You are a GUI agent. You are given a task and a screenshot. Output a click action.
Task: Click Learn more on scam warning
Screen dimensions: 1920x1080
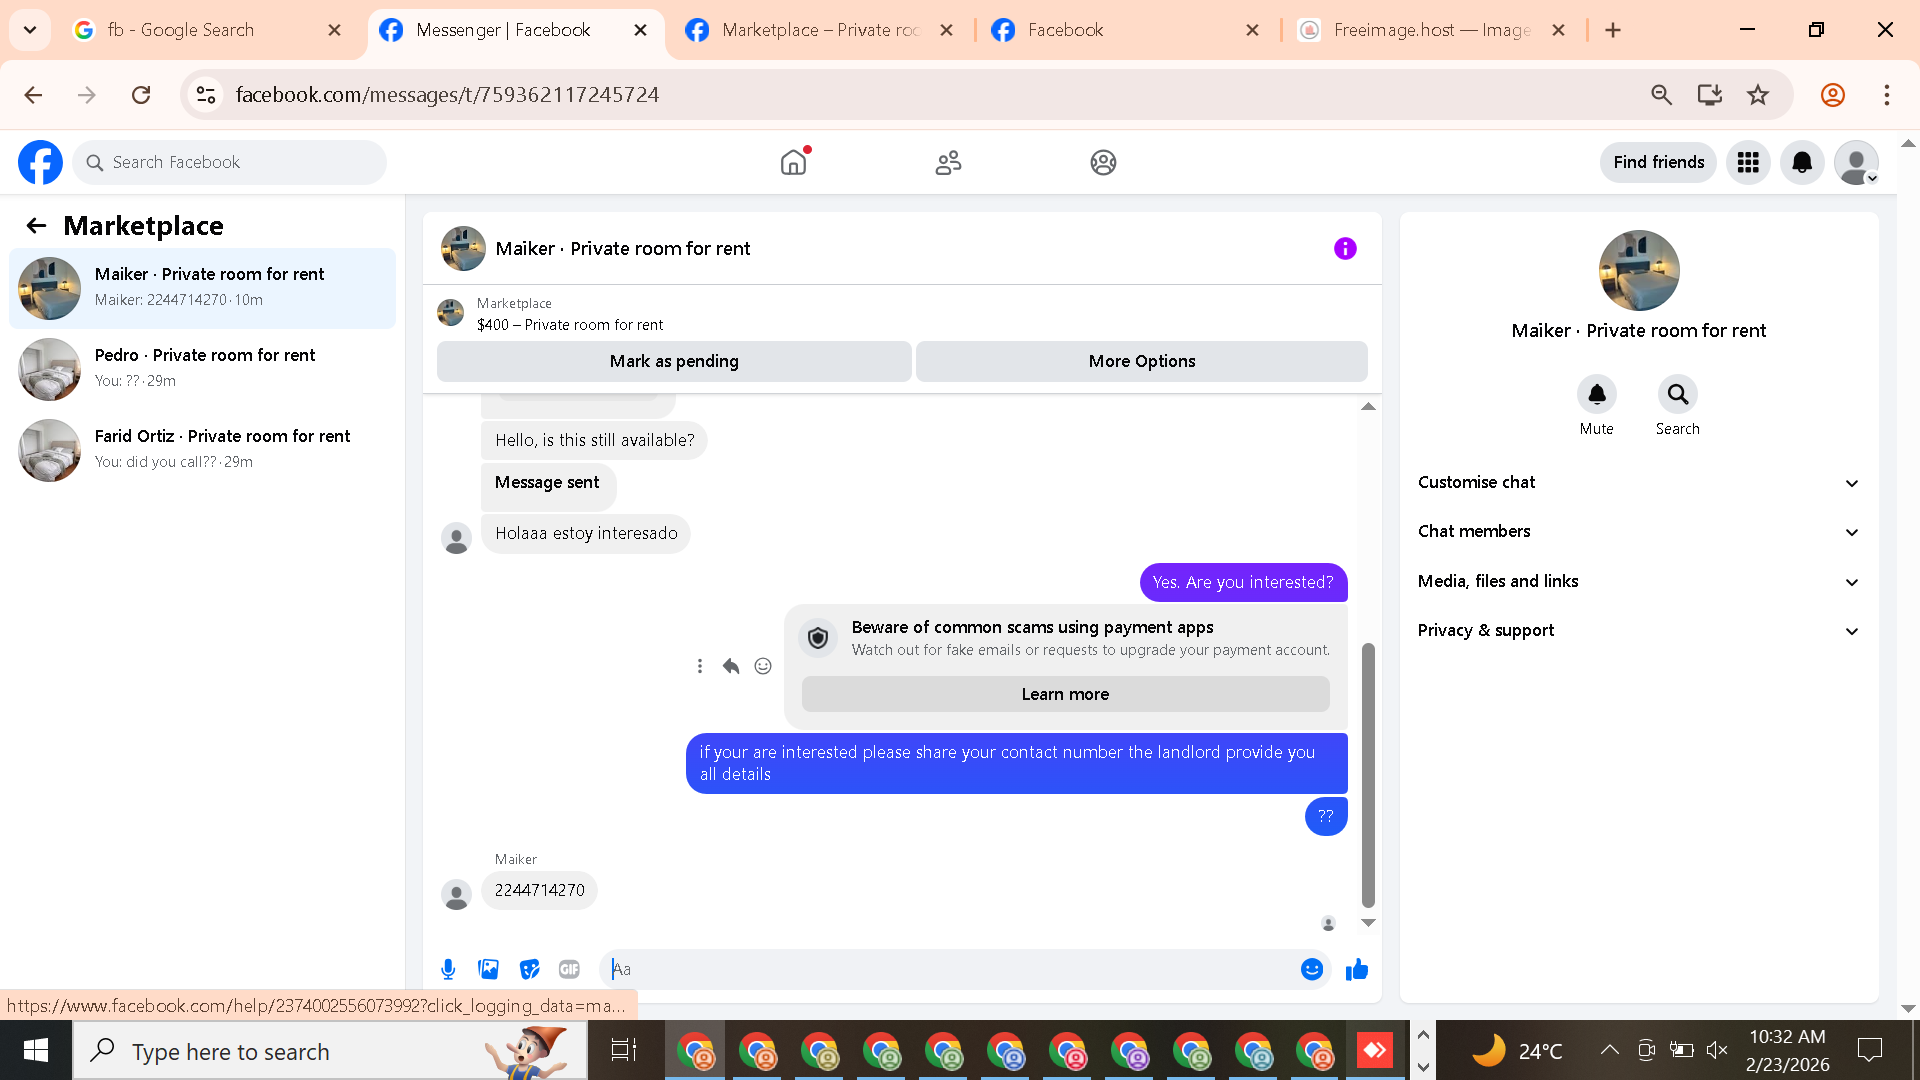[1065, 694]
